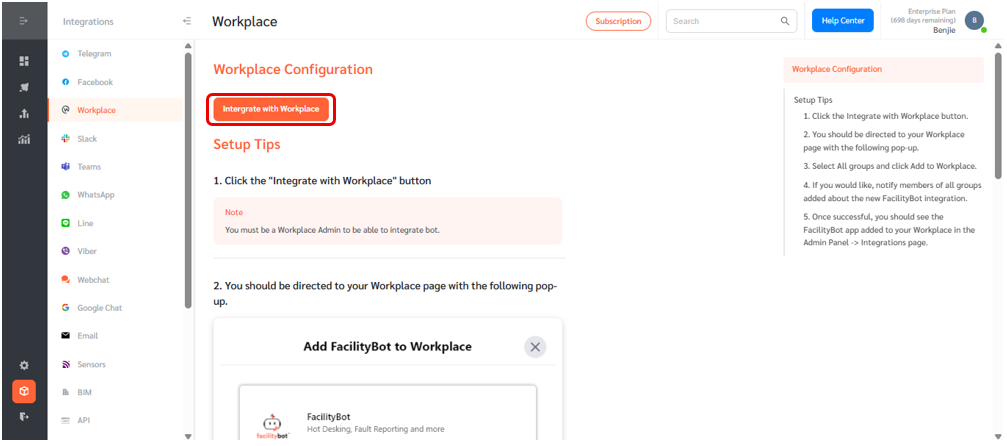Image resolution: width=1007 pixels, height=446 pixels.
Task: Open the user avatar B menu
Action: coord(974,21)
